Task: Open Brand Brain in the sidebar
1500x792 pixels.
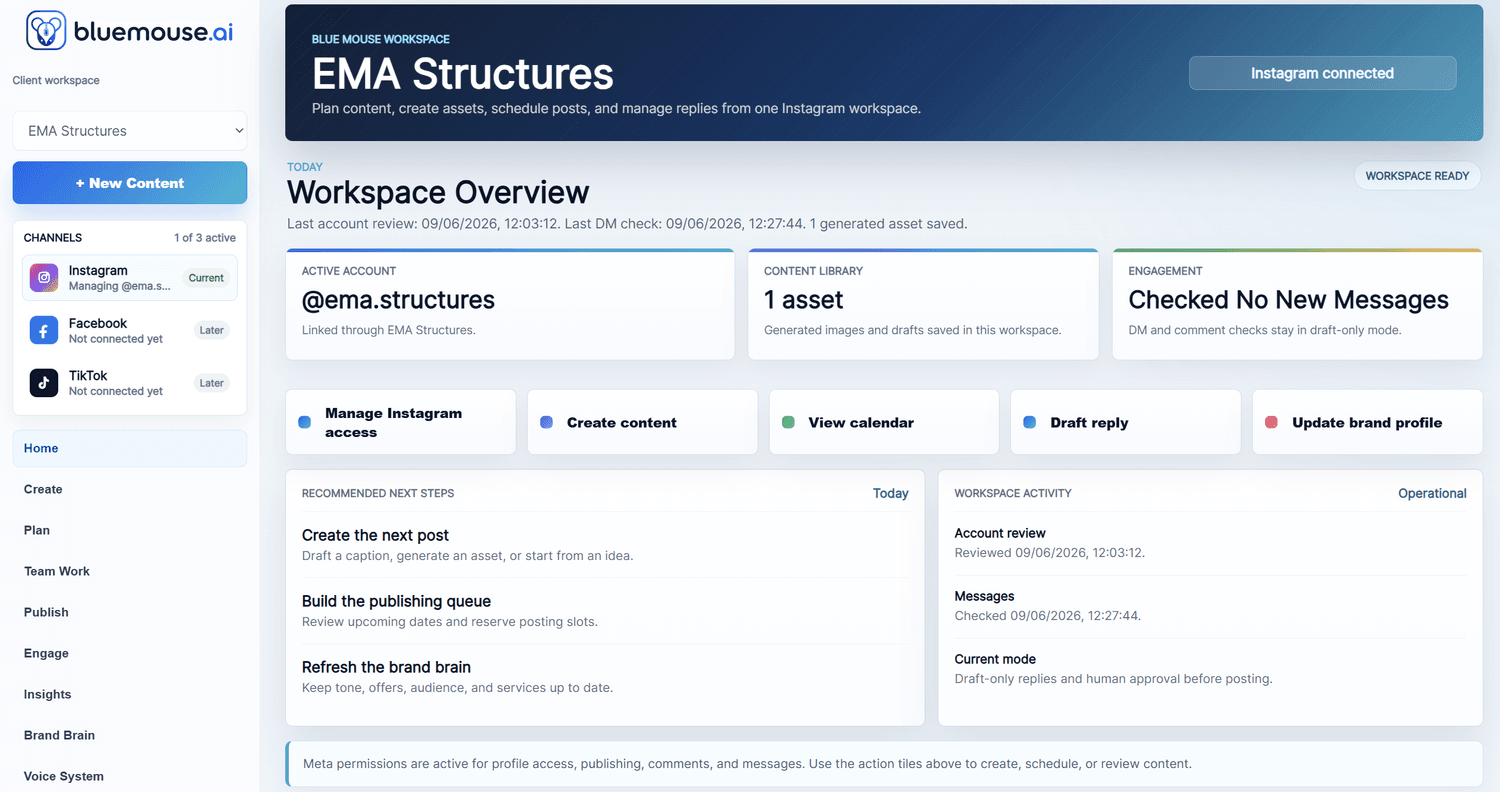Action: [130, 736]
